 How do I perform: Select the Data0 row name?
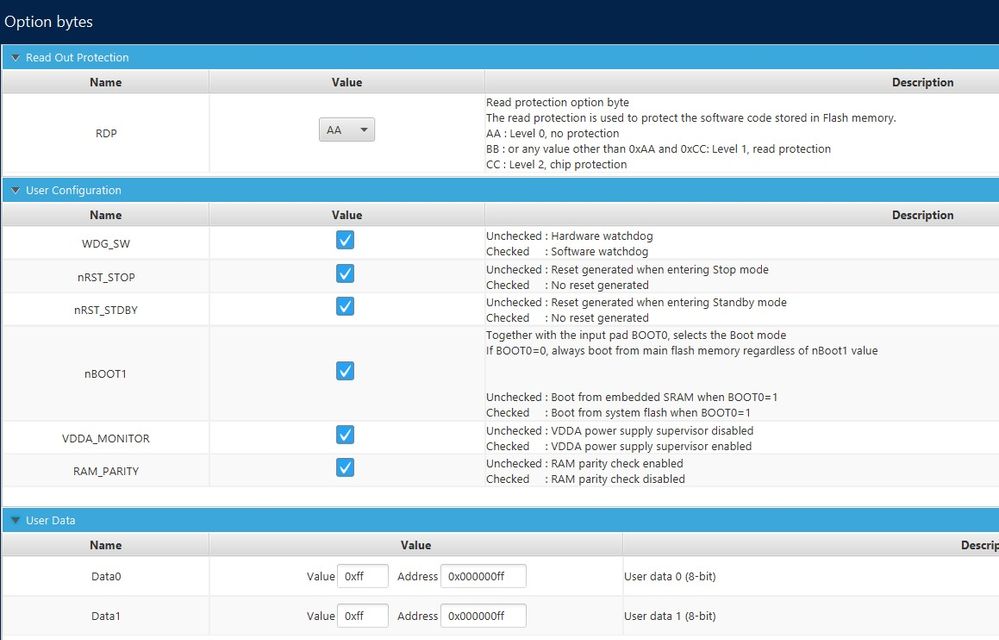106,577
